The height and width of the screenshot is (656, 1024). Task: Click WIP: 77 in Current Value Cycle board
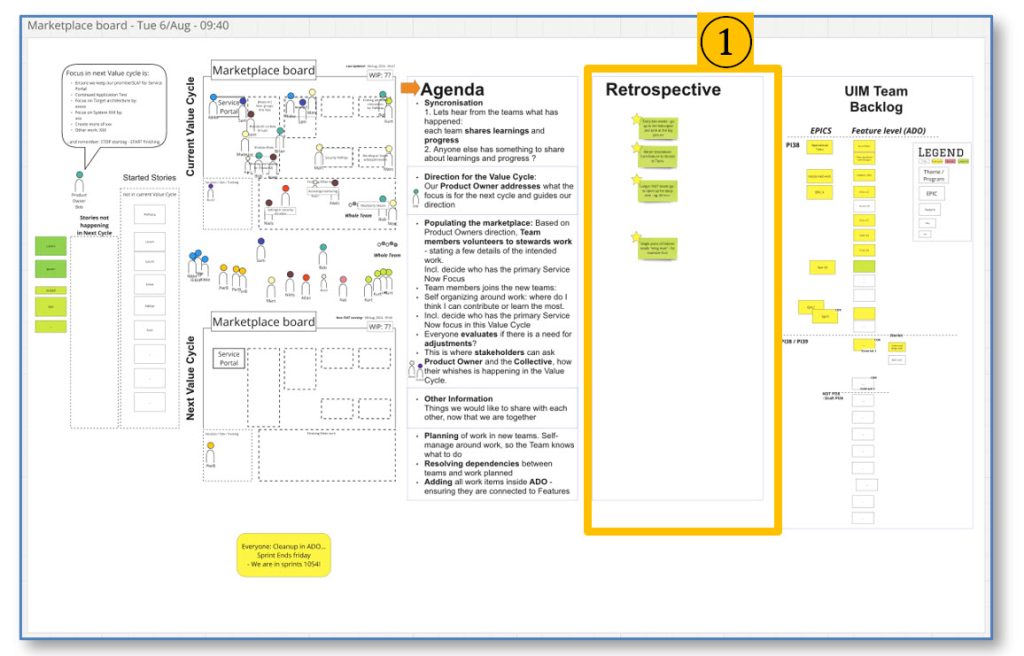[x=380, y=75]
